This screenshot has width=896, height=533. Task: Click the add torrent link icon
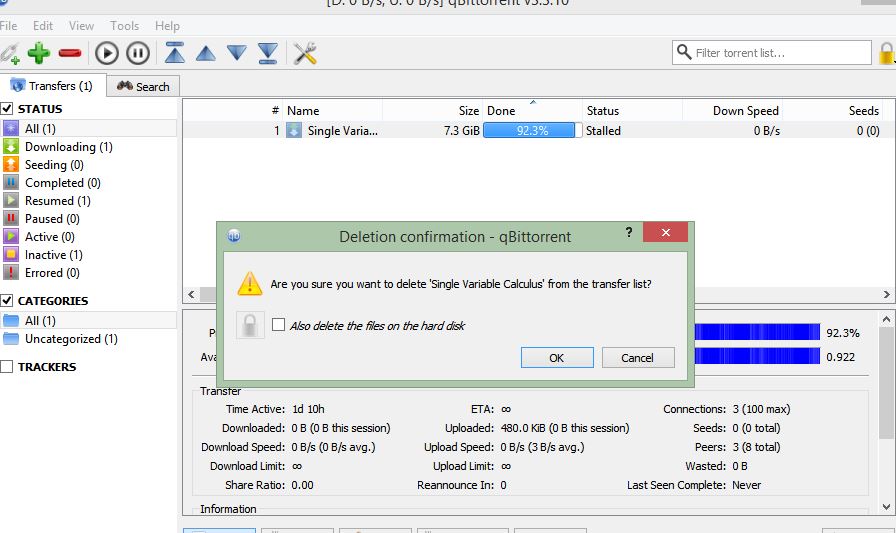[x=10, y=54]
